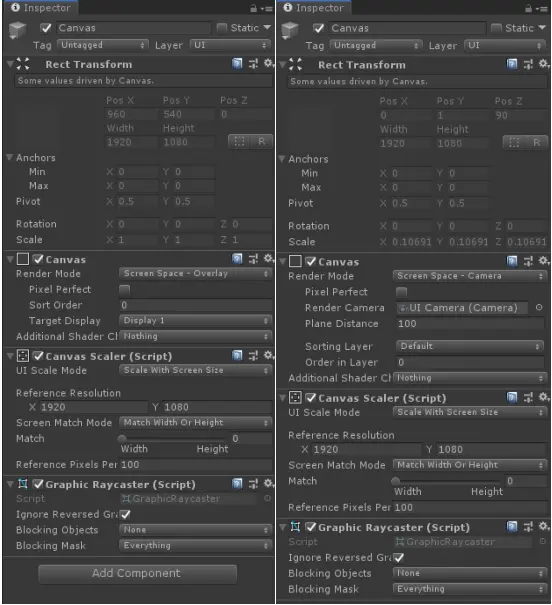Toggle the Static checkbox in left inspector
Screen dimensions: 552x605
222,28
